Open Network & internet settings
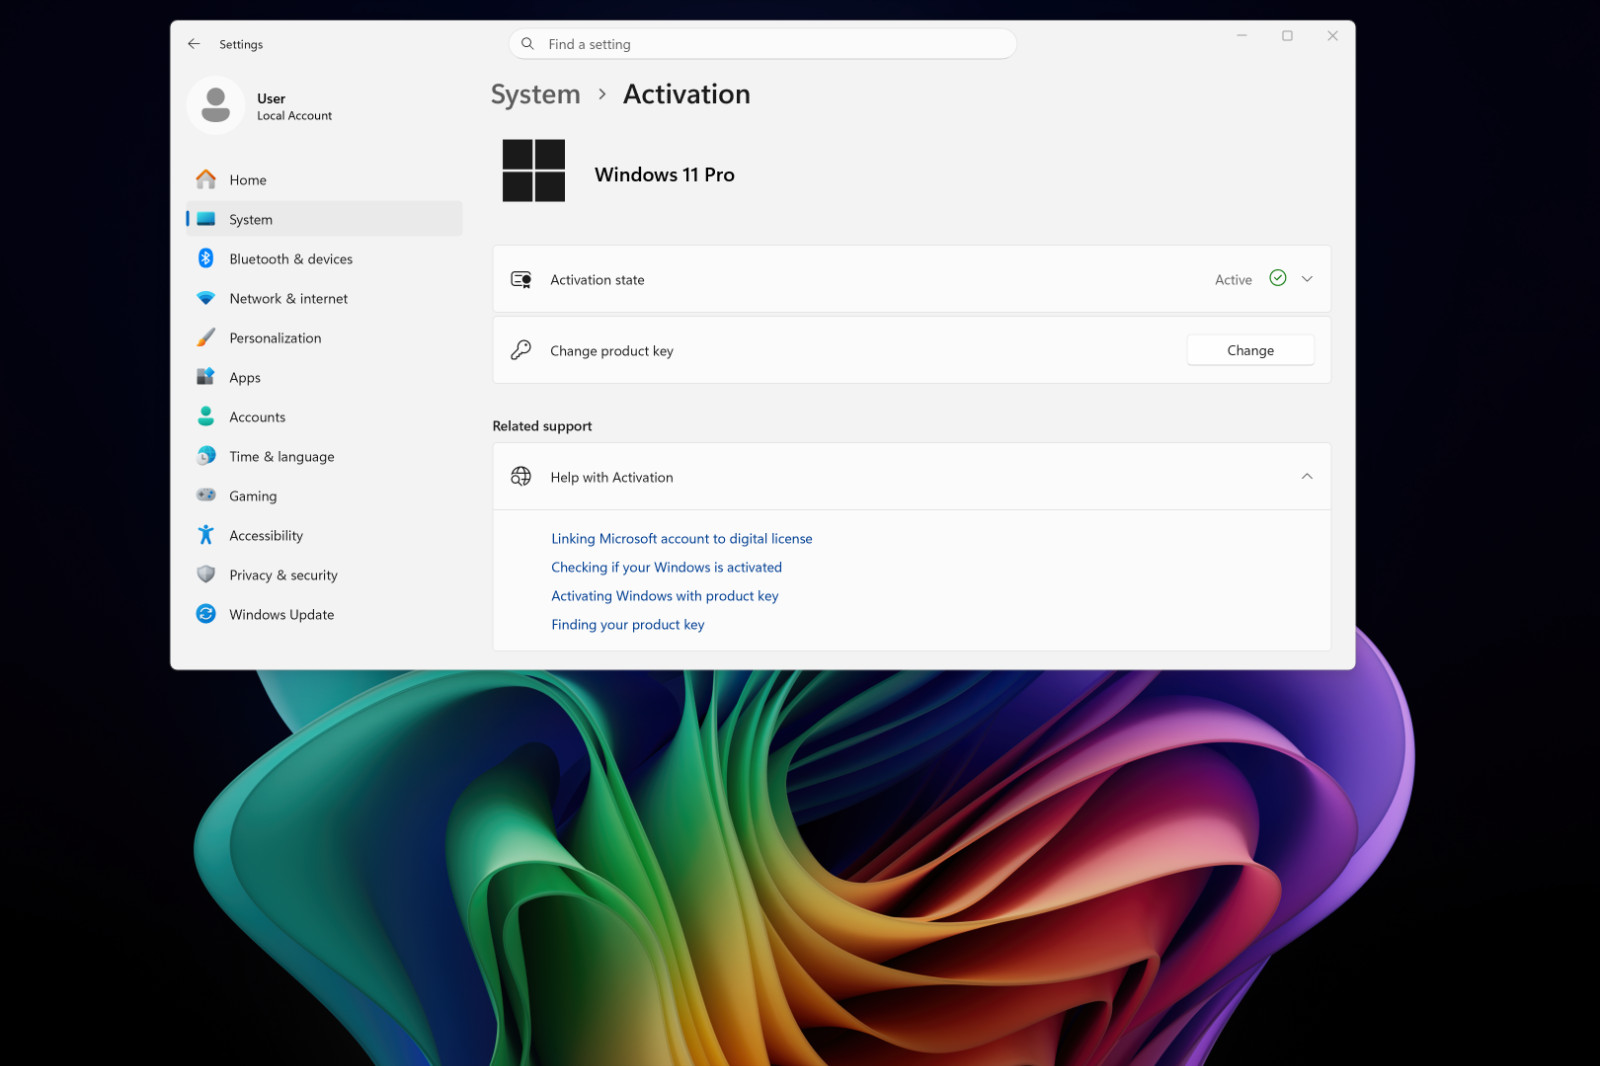Image resolution: width=1600 pixels, height=1066 pixels. 324,298
